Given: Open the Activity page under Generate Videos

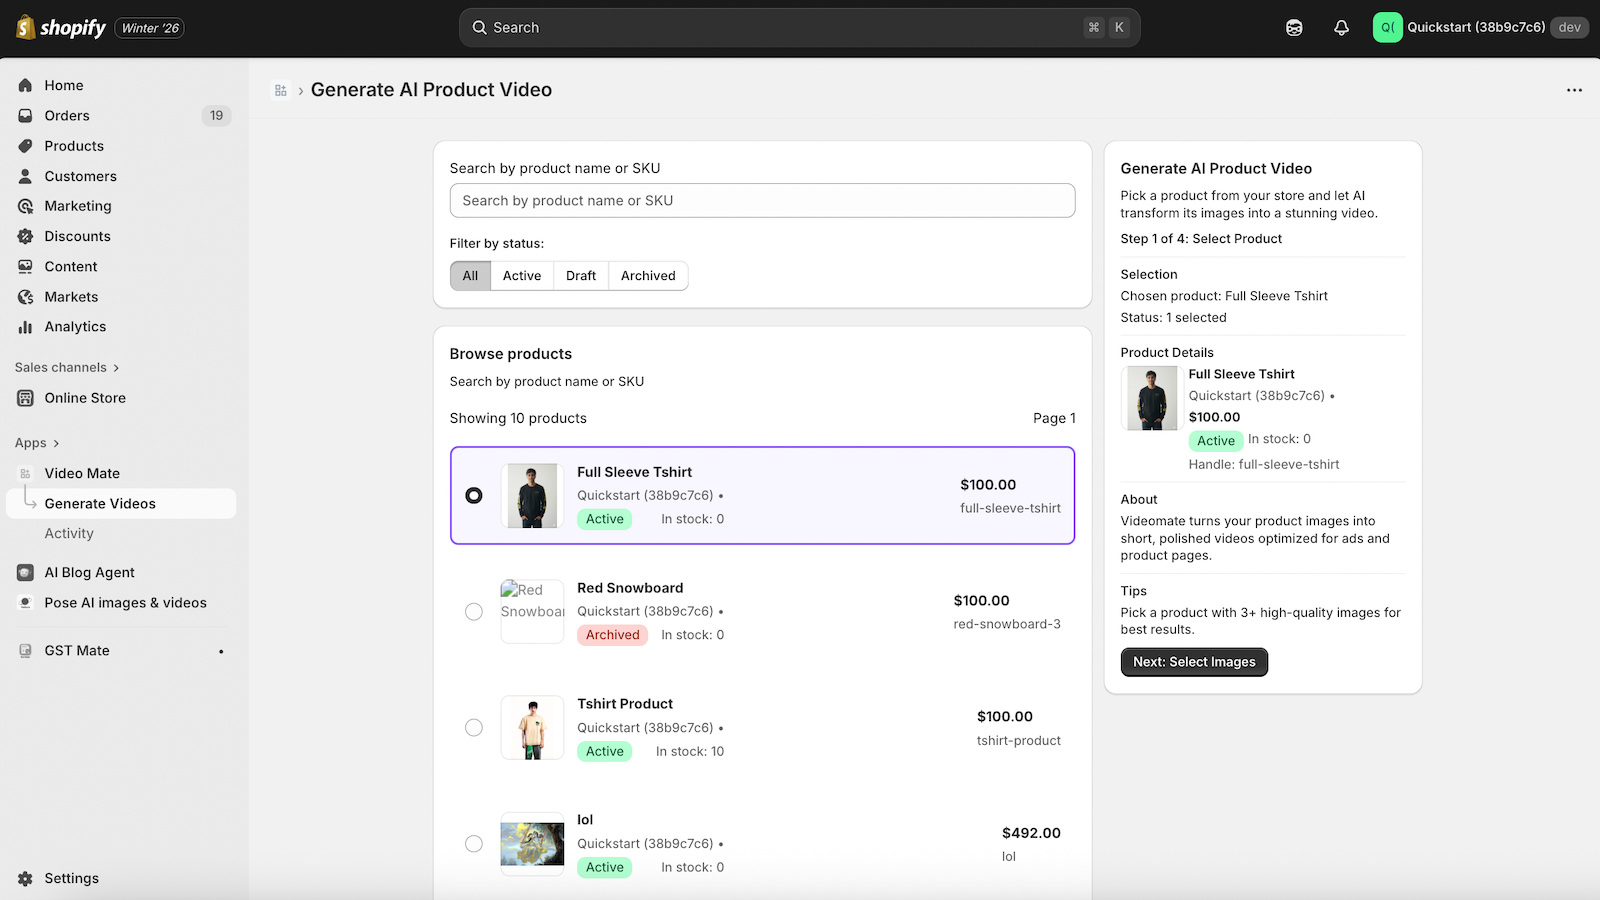Looking at the screenshot, I should point(68,533).
